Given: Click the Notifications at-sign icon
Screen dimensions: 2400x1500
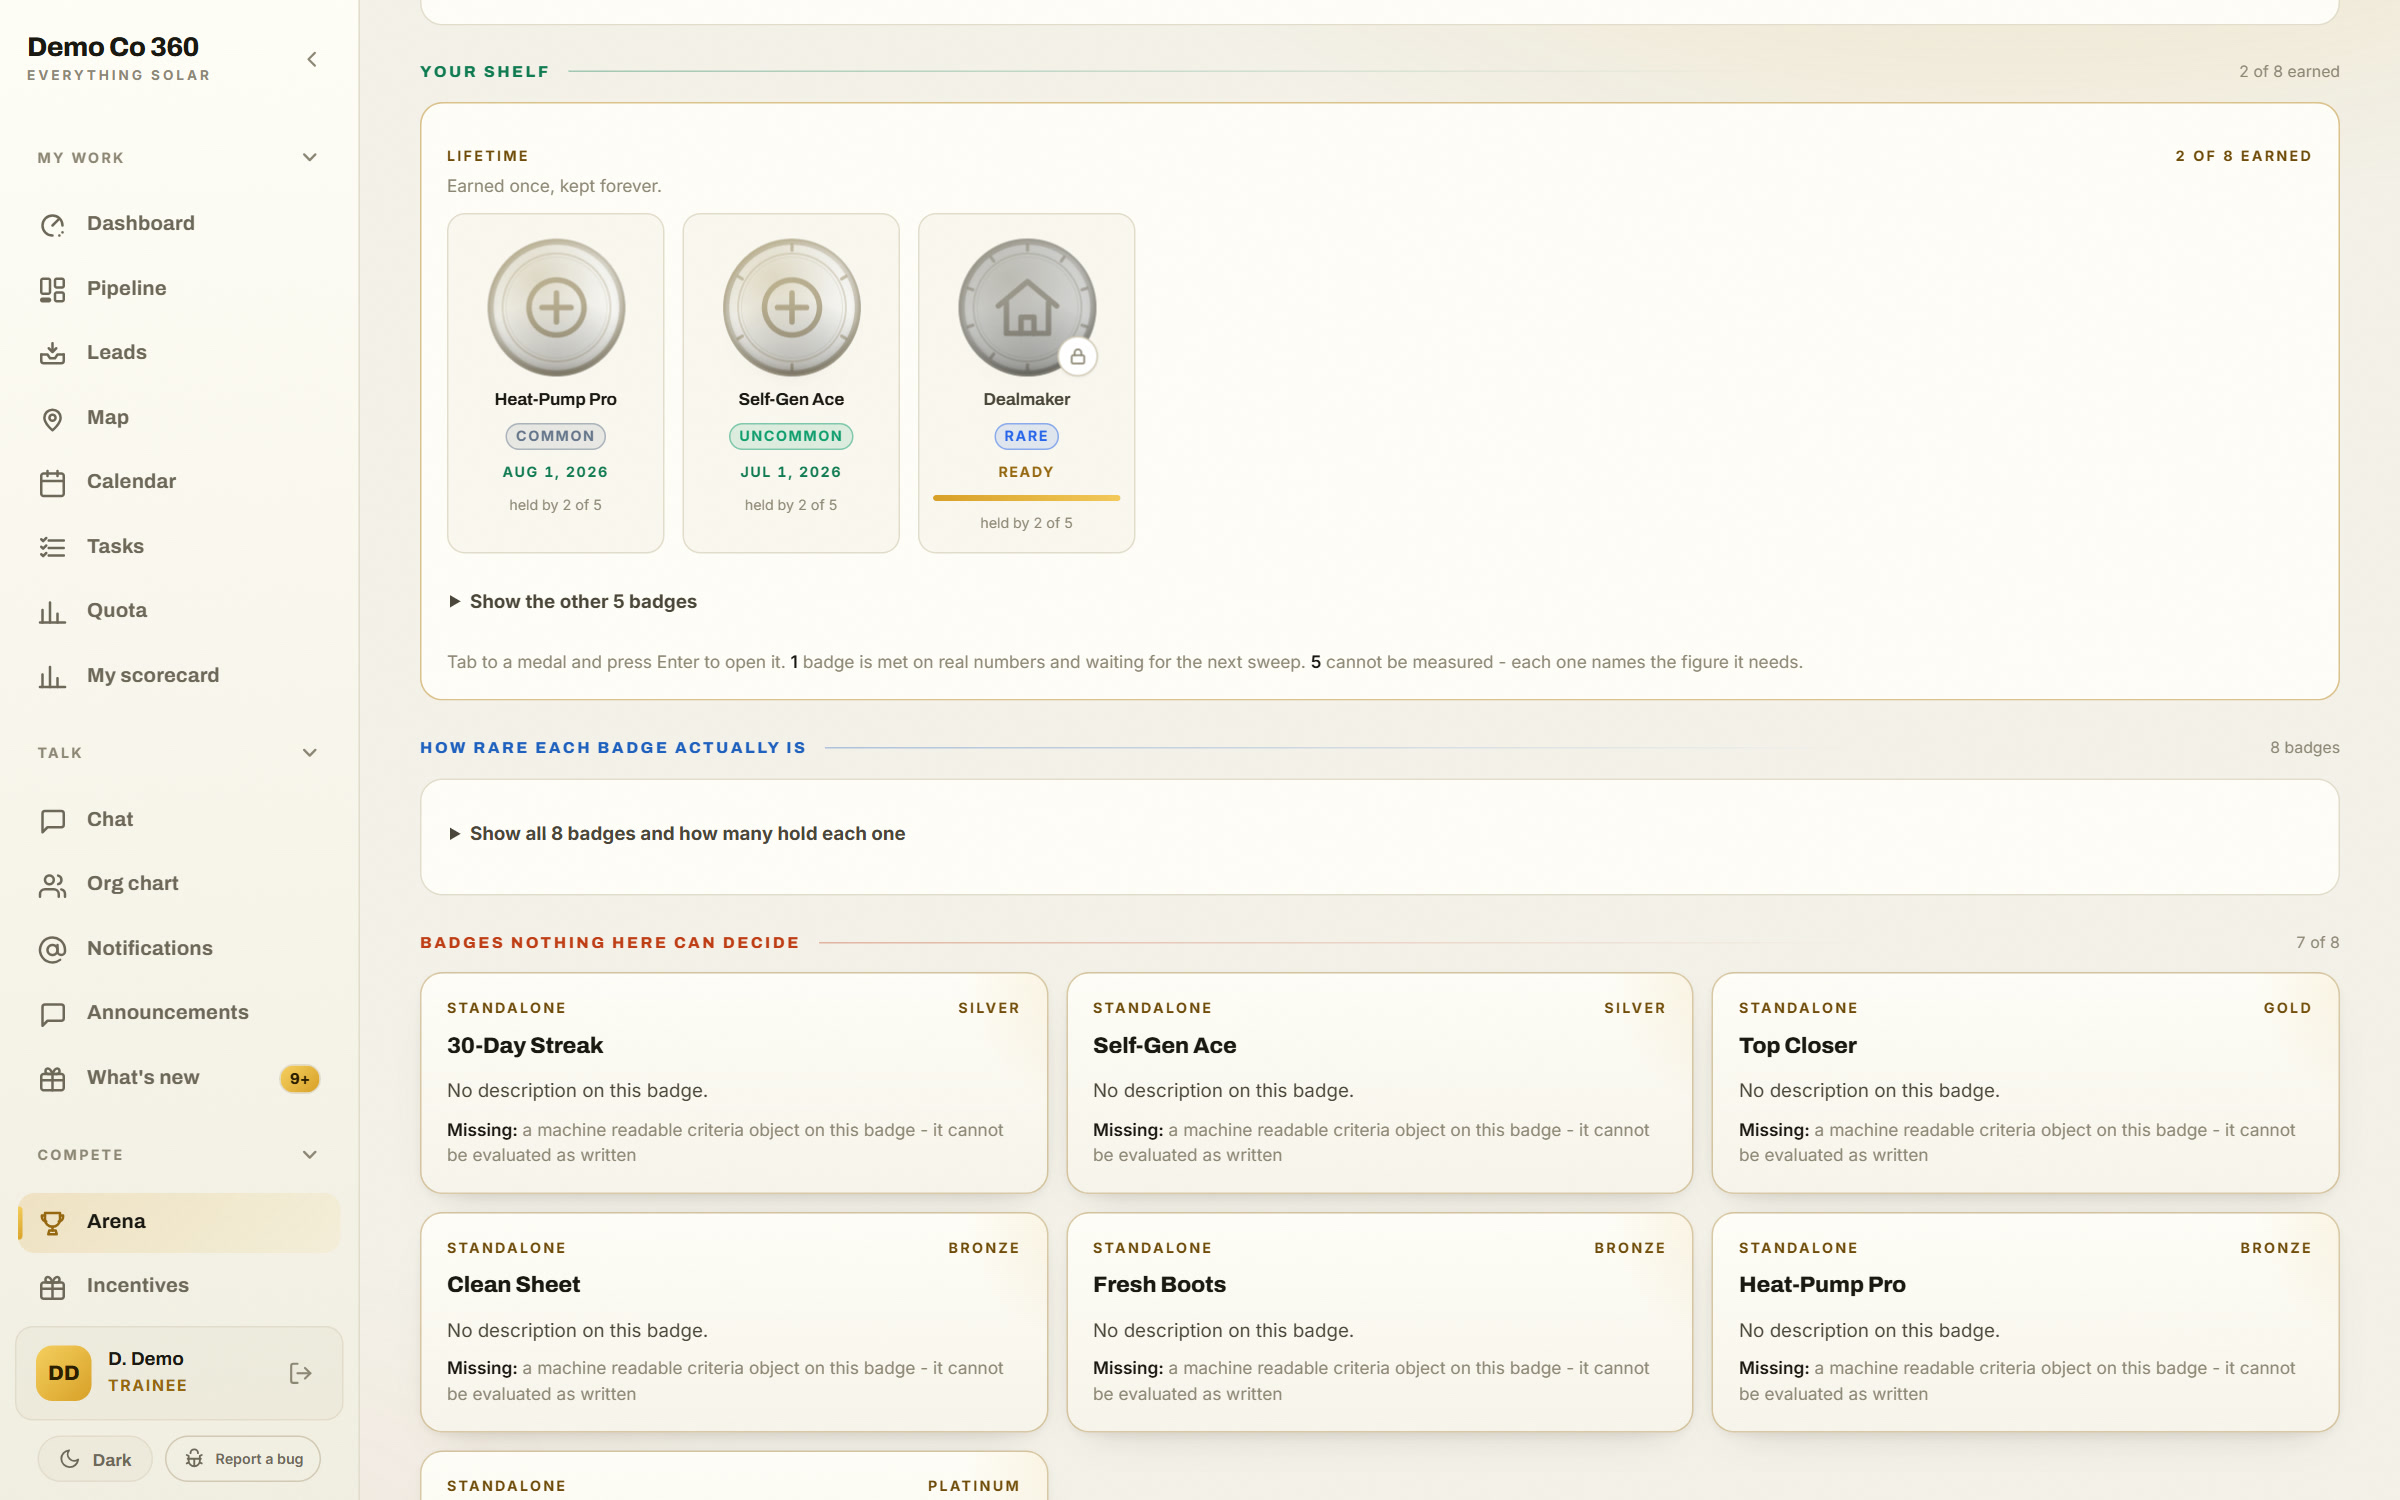Looking at the screenshot, I should coord(52,949).
